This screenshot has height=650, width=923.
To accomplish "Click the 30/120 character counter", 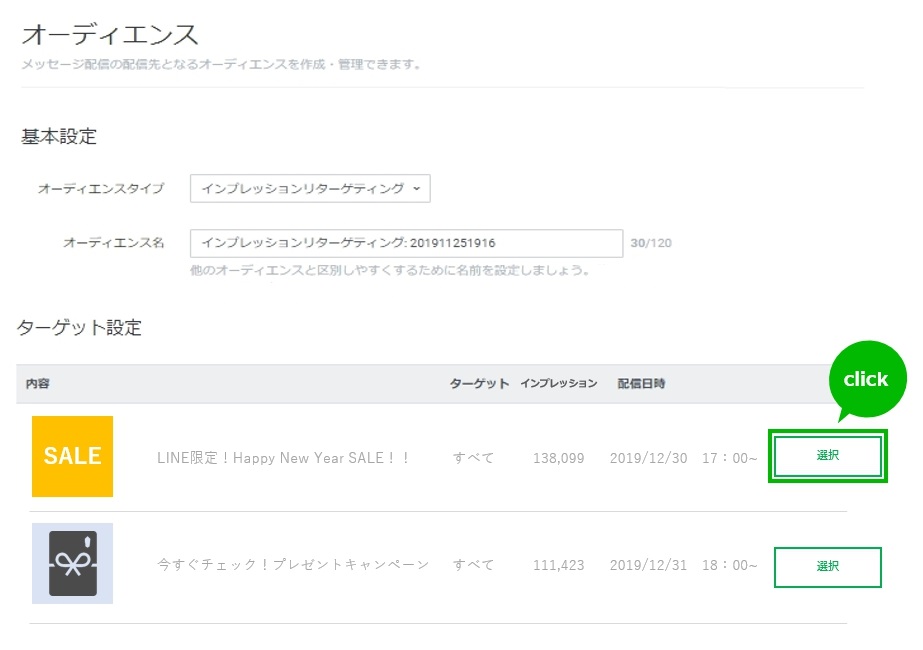I will point(650,243).
